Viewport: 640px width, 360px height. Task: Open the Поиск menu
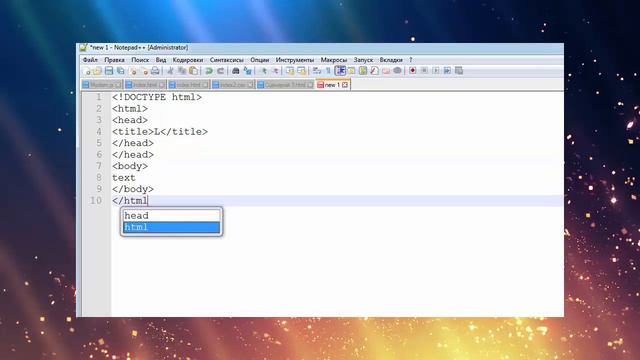coord(140,60)
